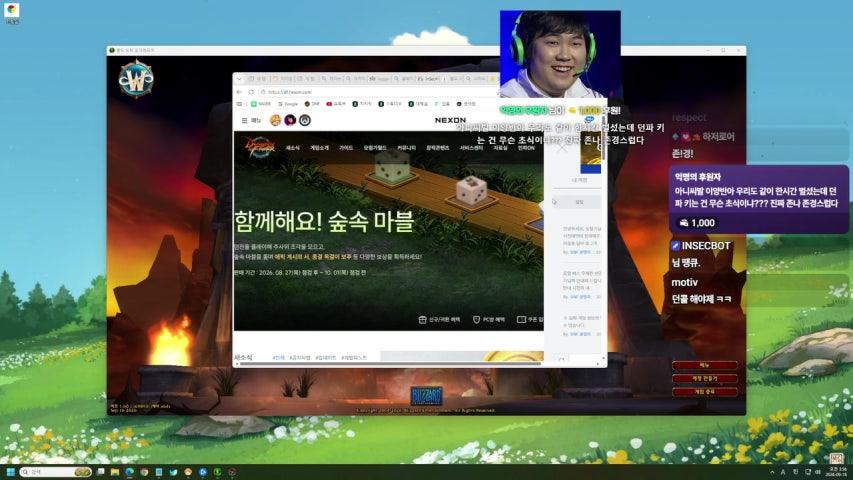Click the NEXON logo link

click(450, 120)
